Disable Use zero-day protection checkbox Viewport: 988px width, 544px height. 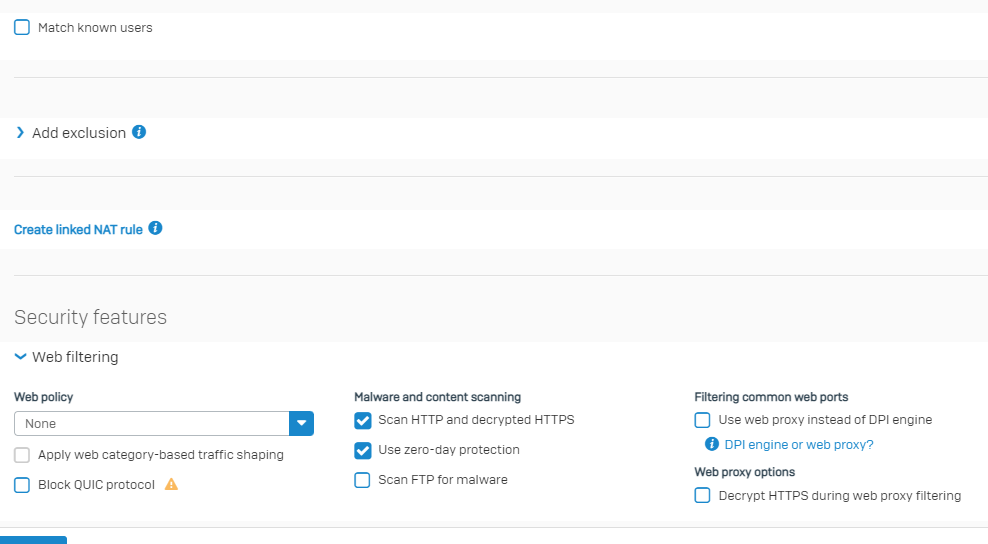coord(362,450)
